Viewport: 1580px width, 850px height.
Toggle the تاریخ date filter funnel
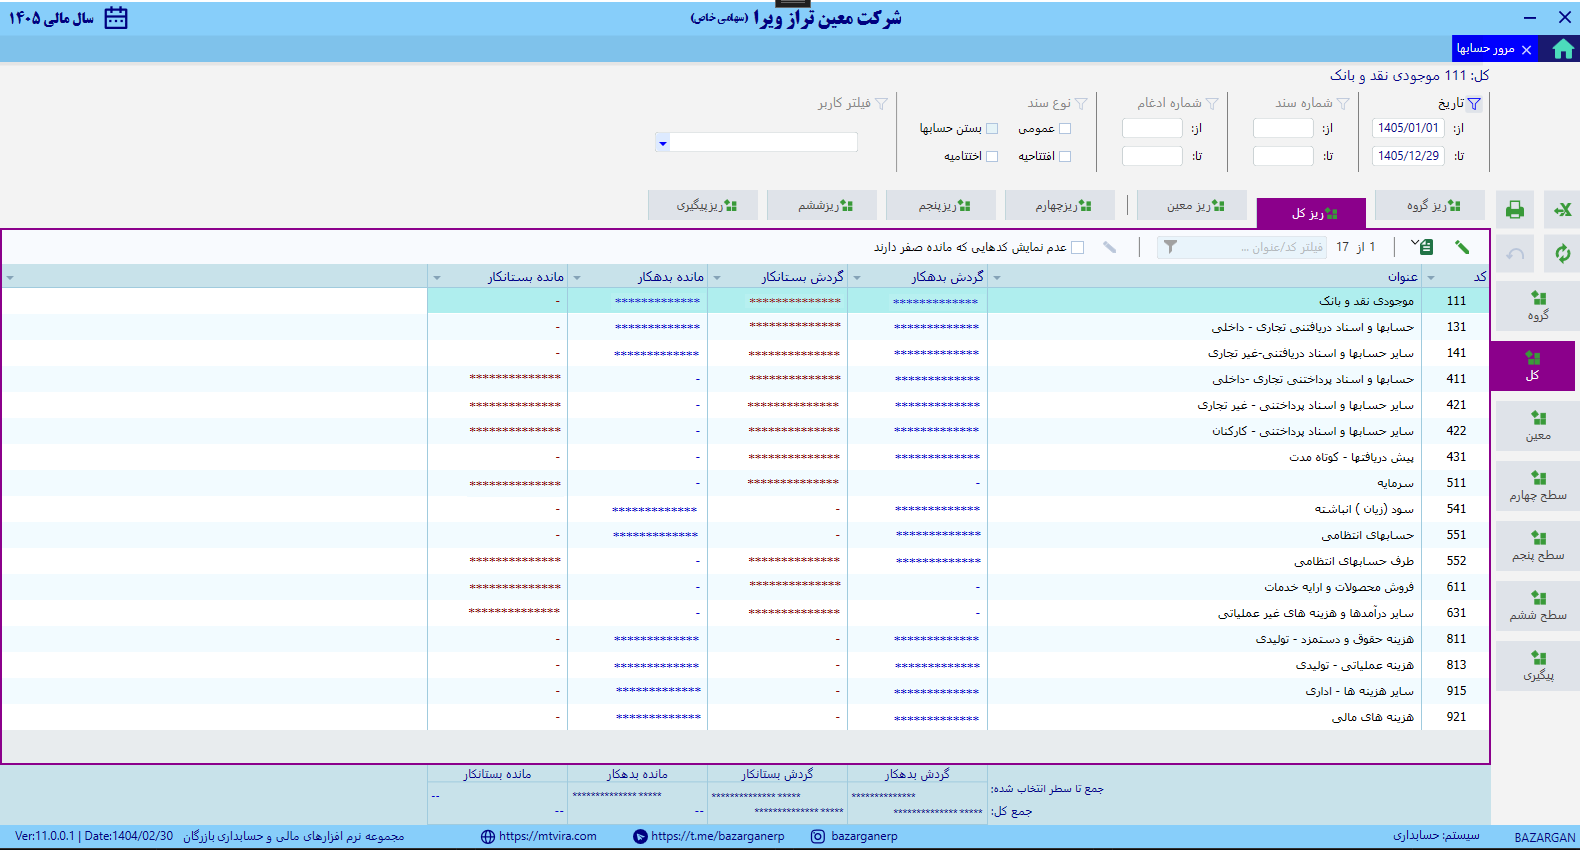(x=1474, y=103)
